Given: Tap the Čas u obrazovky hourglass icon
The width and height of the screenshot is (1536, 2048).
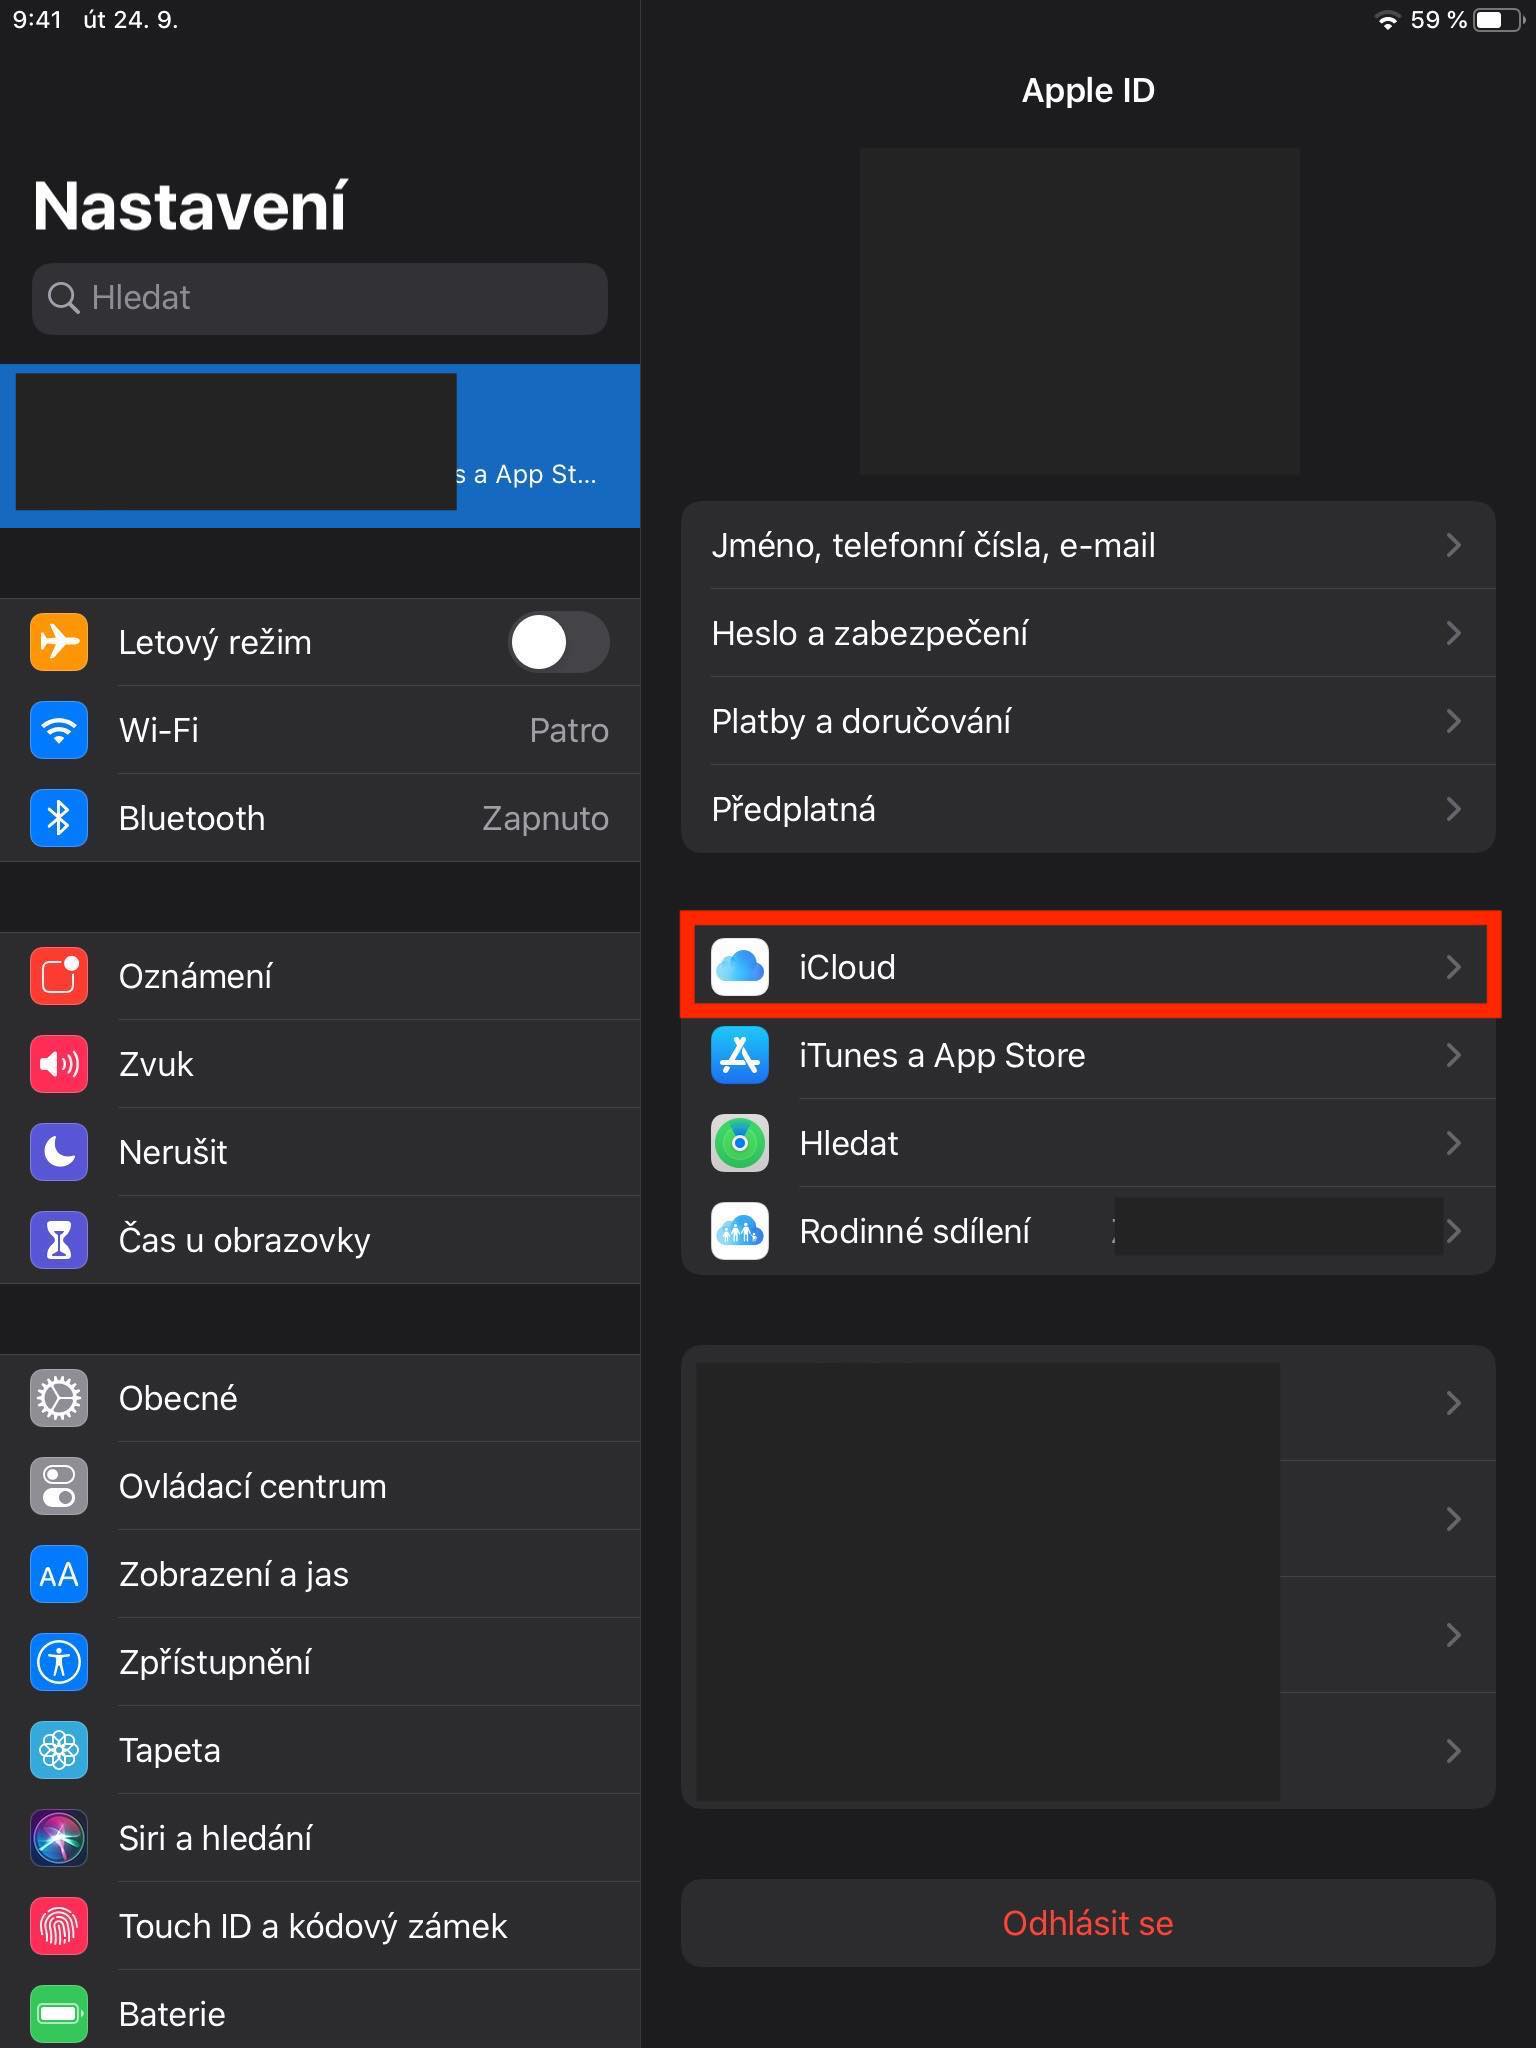Looking at the screenshot, I should 59,1239.
